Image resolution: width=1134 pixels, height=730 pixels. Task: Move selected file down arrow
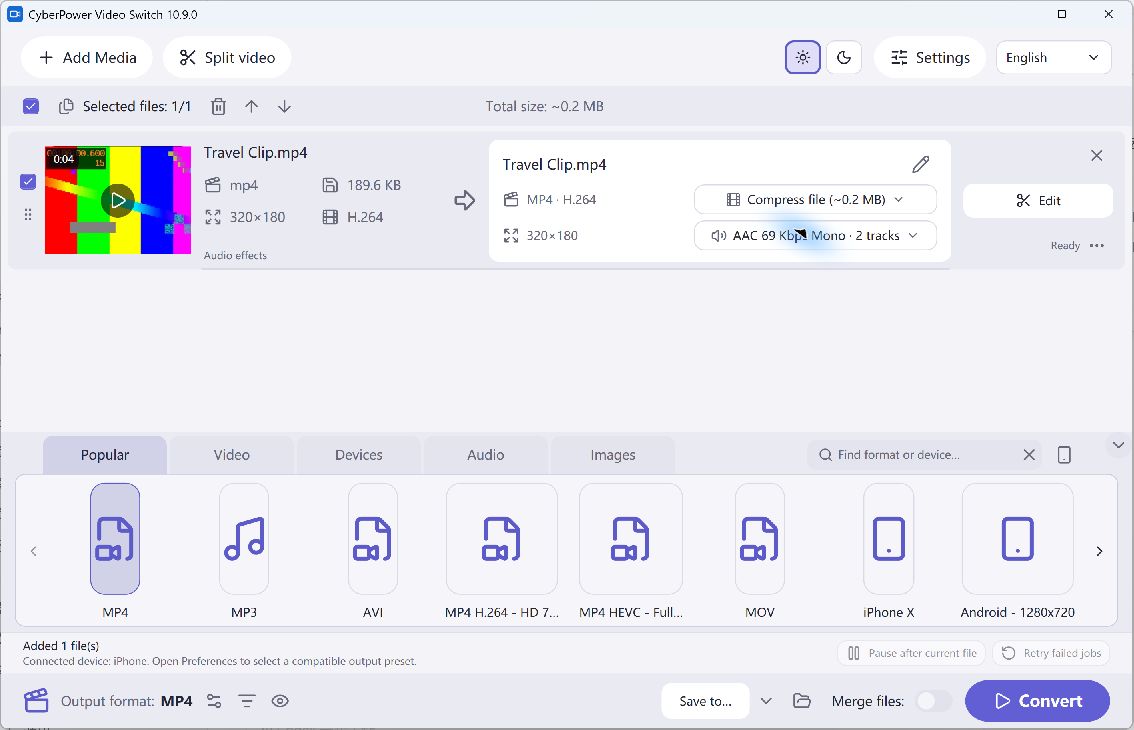[284, 106]
